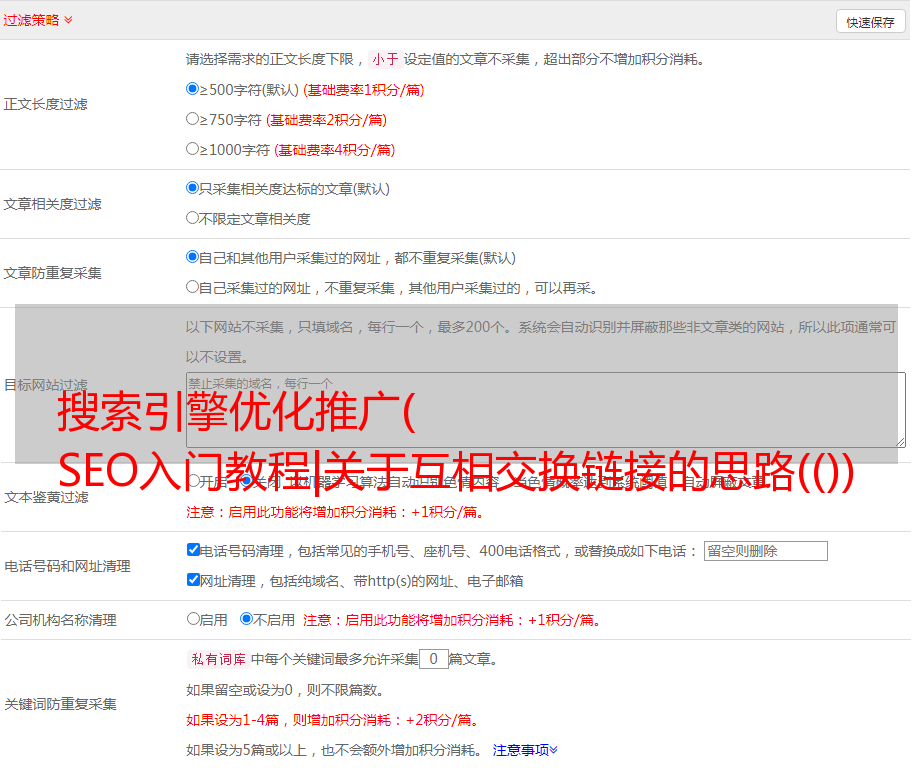This screenshot has height=768, width=912.
Task: Select ≥750字符 length option
Action: pos(193,119)
